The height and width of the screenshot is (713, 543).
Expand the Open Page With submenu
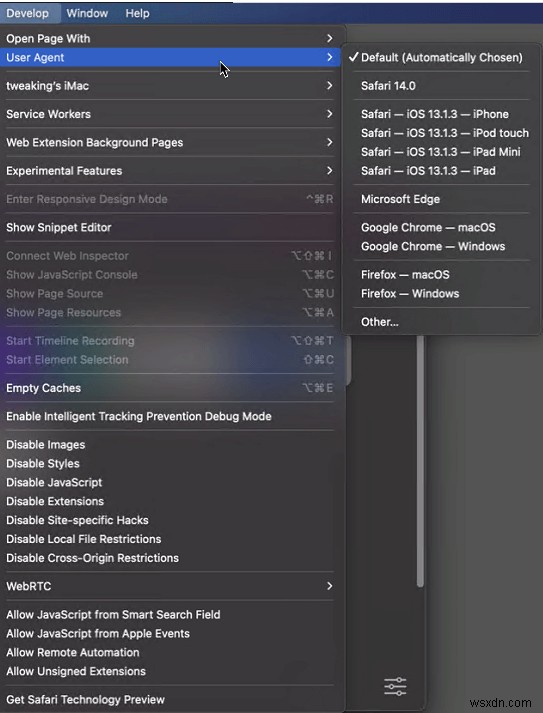coord(170,39)
